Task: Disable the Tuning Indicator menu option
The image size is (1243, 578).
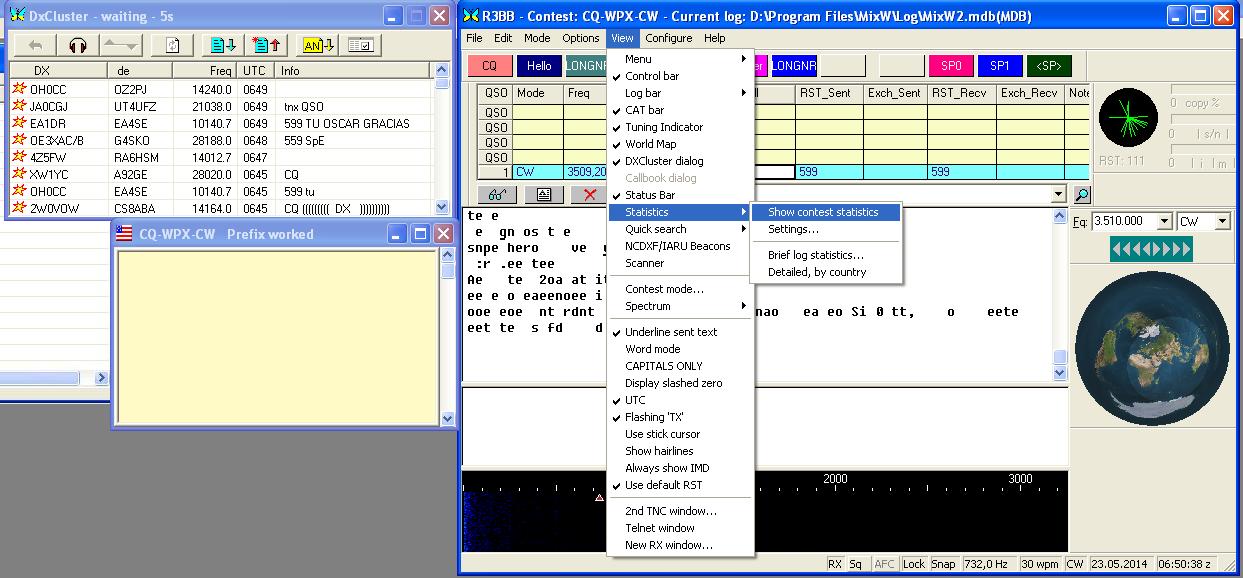Action: pos(663,127)
